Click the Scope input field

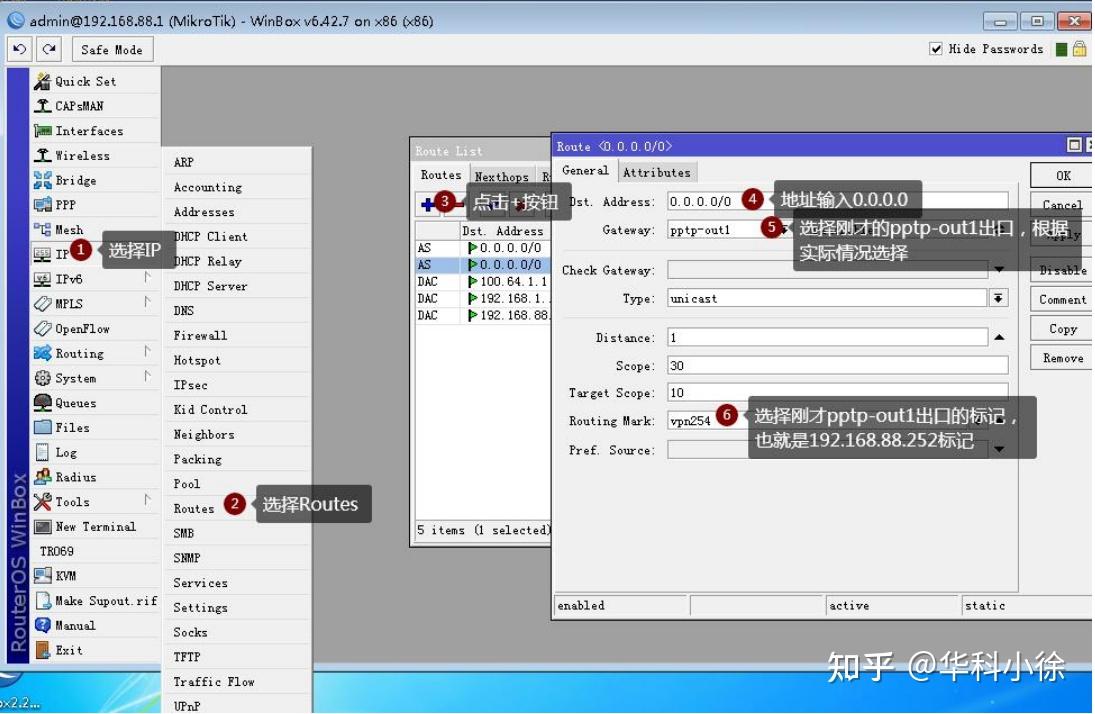[x=837, y=365]
